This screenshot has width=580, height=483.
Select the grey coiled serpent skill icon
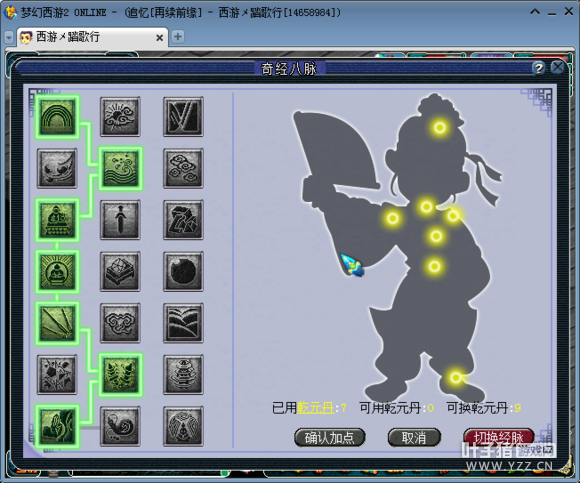[x=120, y=426]
